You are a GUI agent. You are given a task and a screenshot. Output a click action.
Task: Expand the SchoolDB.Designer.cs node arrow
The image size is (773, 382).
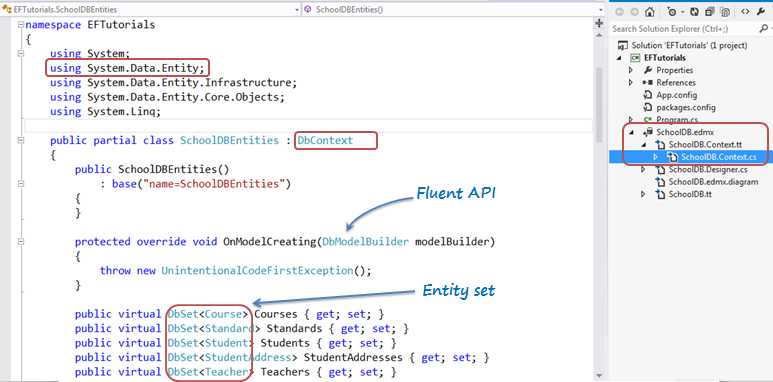[x=643, y=170]
